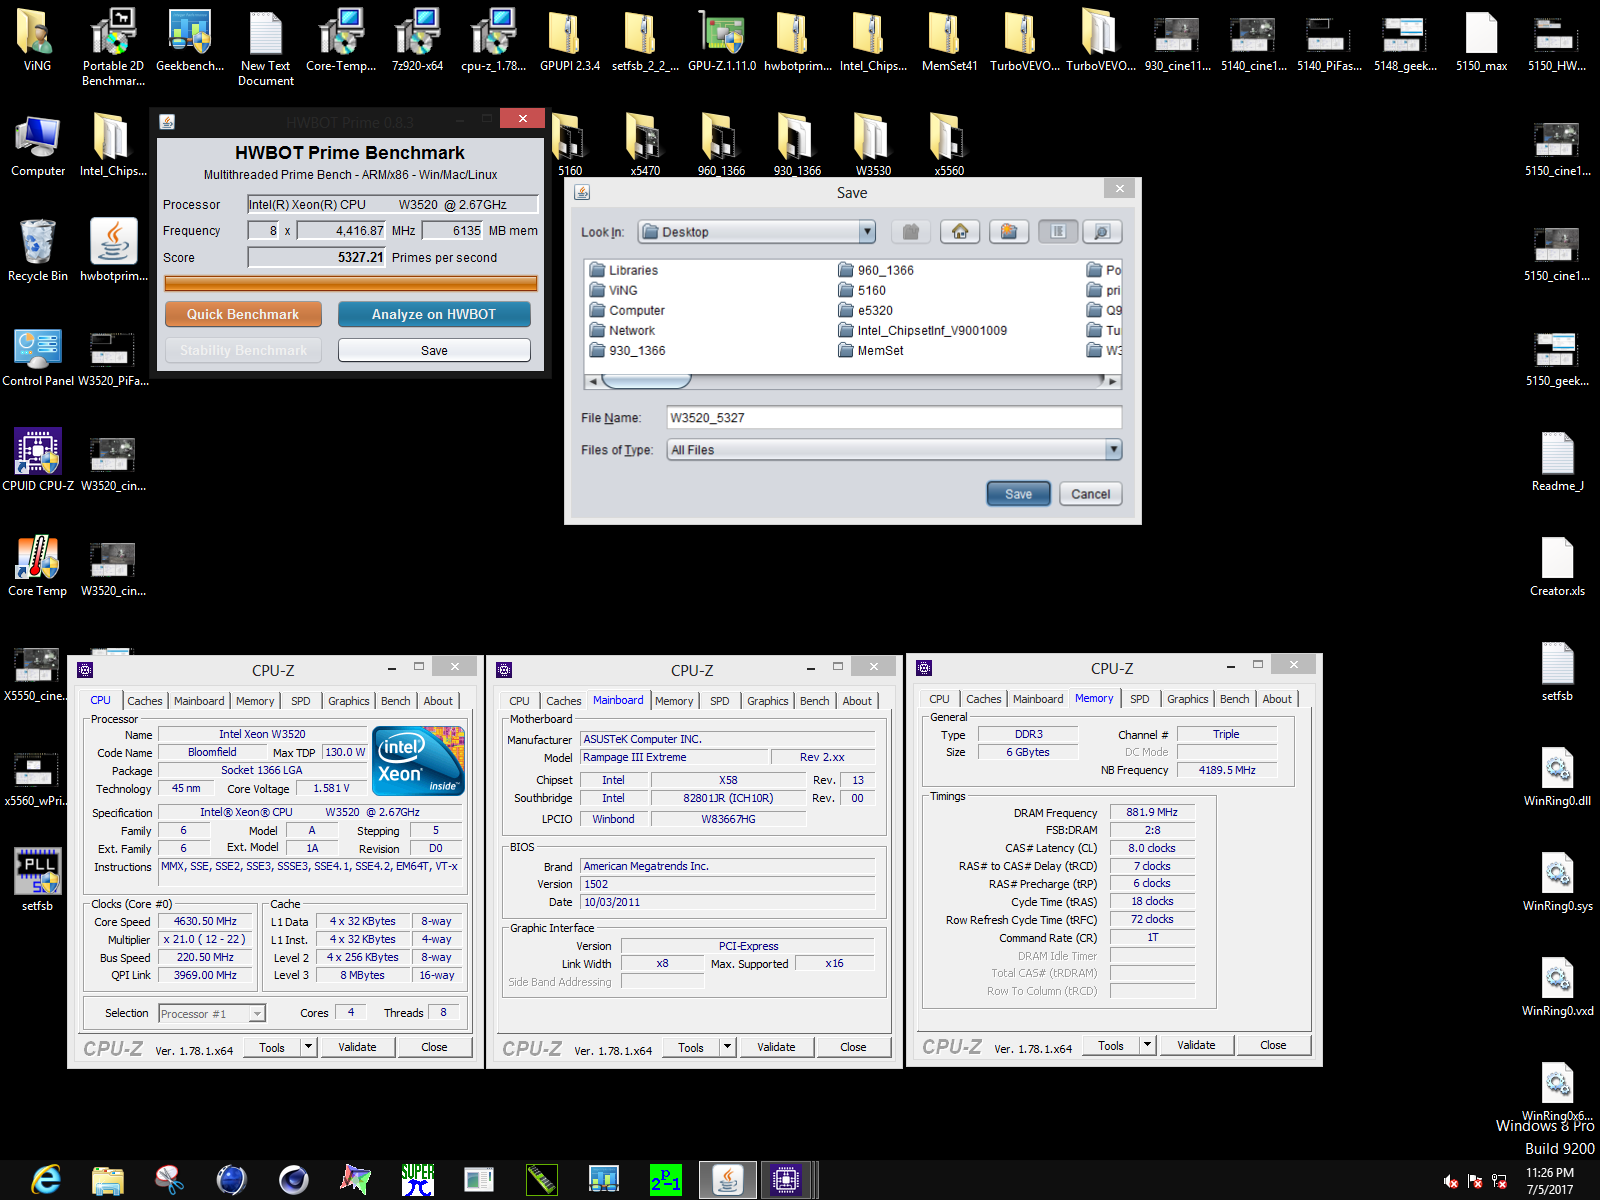Open the wPrime 2p-1 taskbar icon
The width and height of the screenshot is (1600, 1200).
coord(666,1180)
